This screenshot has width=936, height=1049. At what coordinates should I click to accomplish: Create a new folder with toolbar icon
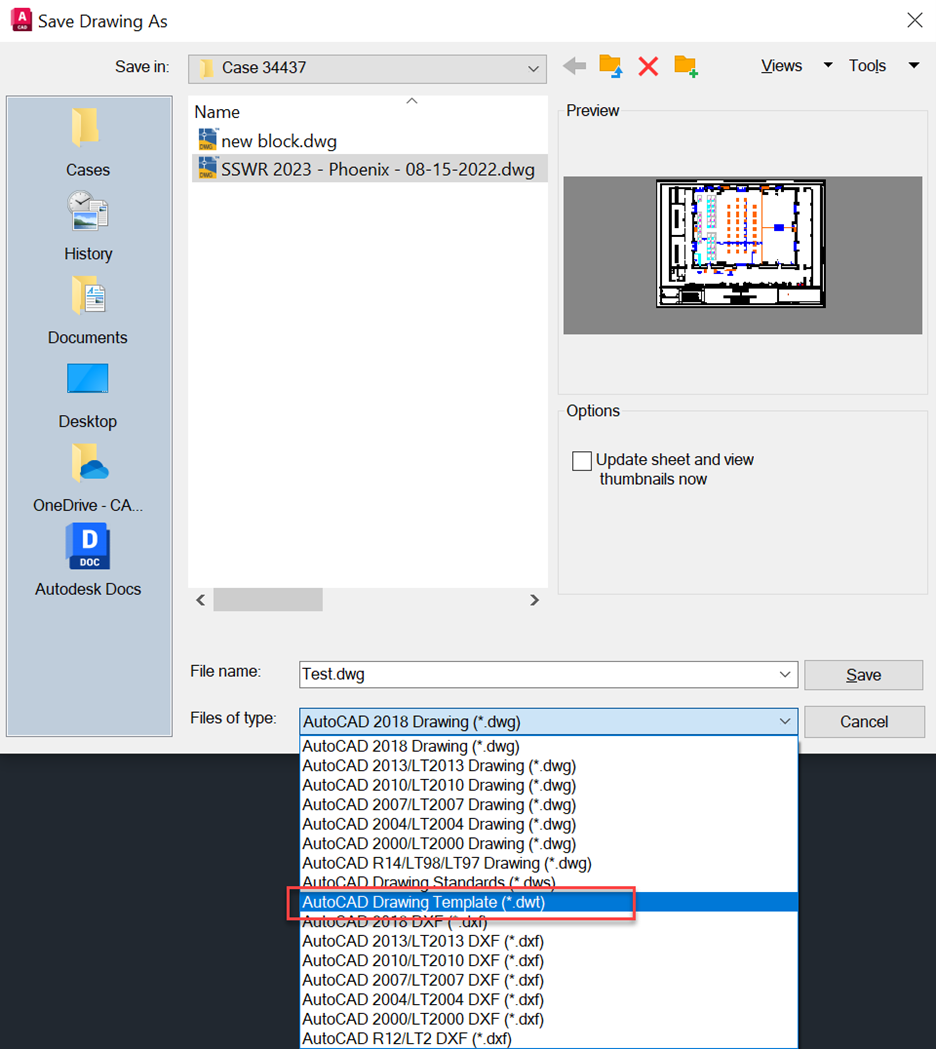point(686,66)
